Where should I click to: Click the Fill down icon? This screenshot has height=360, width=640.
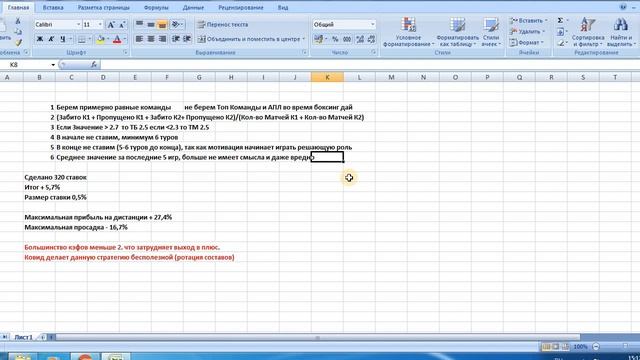tap(560, 31)
